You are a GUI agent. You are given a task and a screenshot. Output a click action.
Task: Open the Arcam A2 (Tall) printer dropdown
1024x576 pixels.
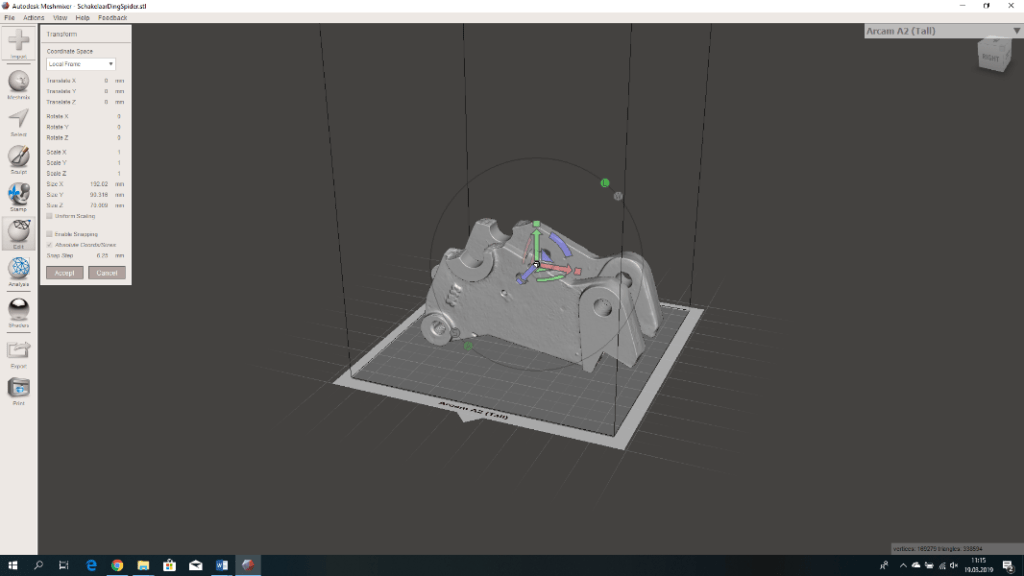point(942,31)
